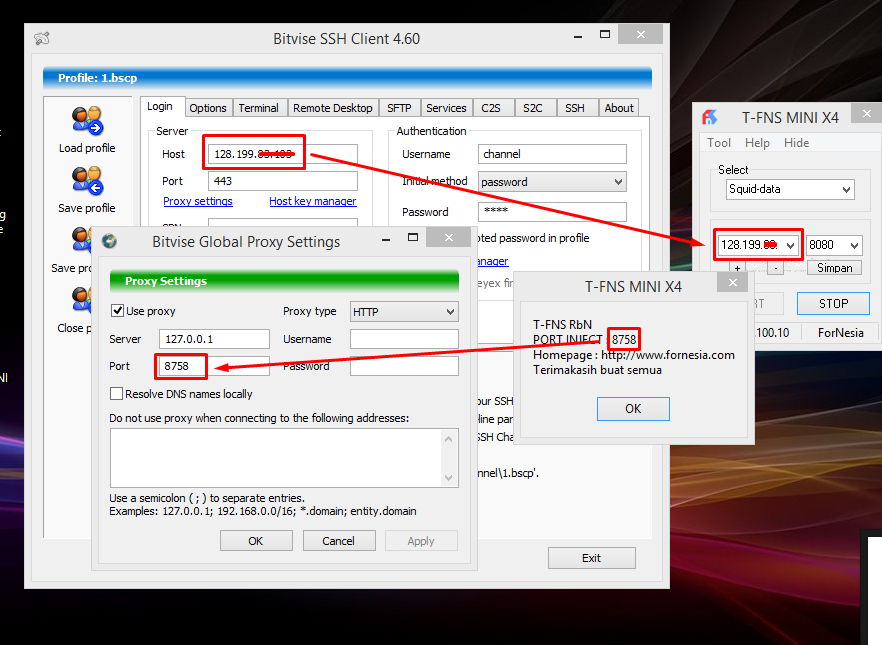Click the Proxy settings link
Image resolution: width=882 pixels, height=645 pixels.
pyautogui.click(x=197, y=201)
